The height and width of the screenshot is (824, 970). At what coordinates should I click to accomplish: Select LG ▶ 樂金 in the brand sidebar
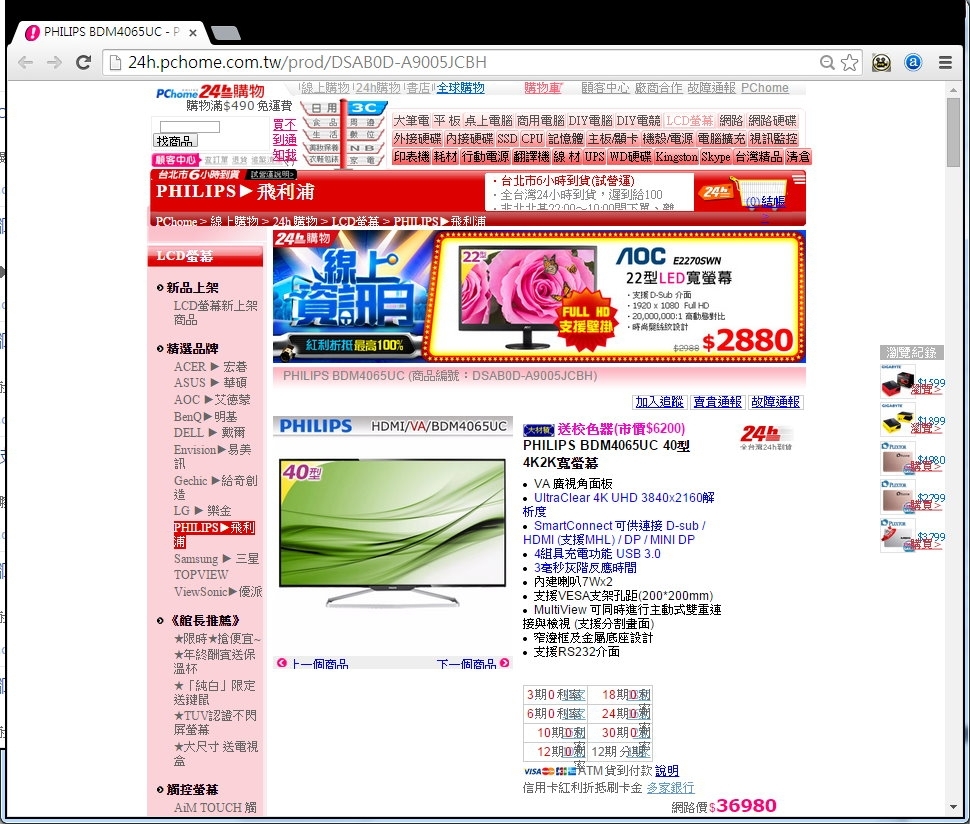[202, 510]
